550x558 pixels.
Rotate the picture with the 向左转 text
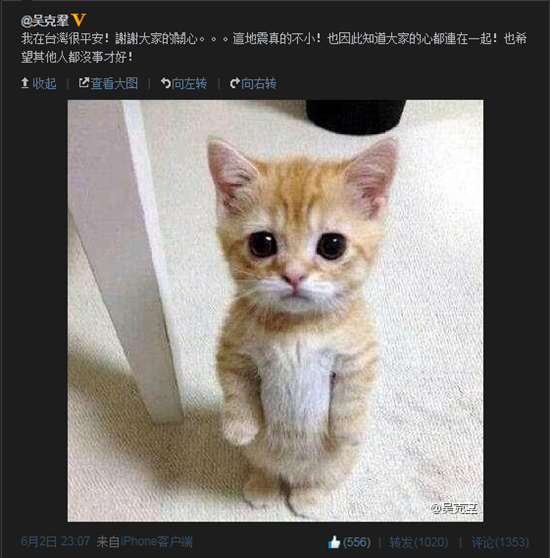click(x=189, y=84)
